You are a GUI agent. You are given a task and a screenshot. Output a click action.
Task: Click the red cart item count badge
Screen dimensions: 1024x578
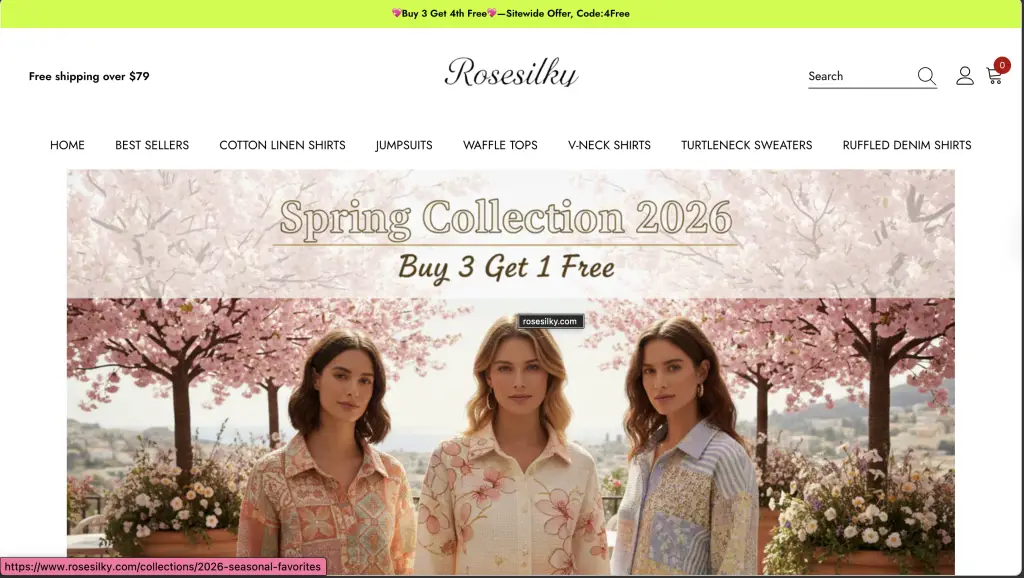point(1002,65)
